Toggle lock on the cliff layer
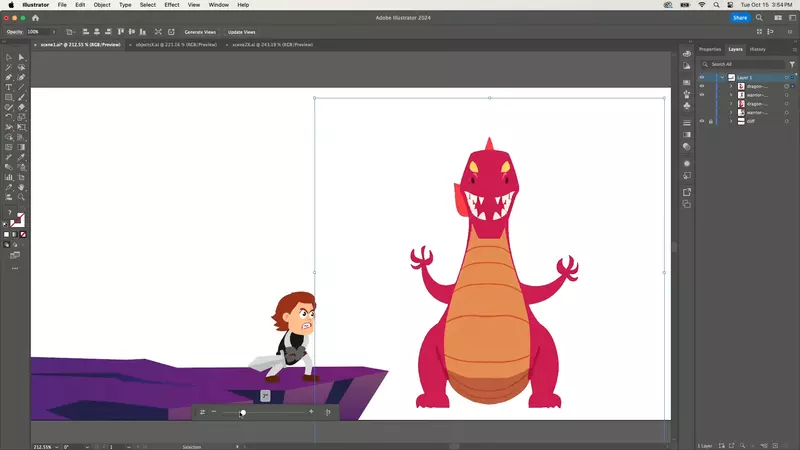The width and height of the screenshot is (800, 450). [711, 121]
